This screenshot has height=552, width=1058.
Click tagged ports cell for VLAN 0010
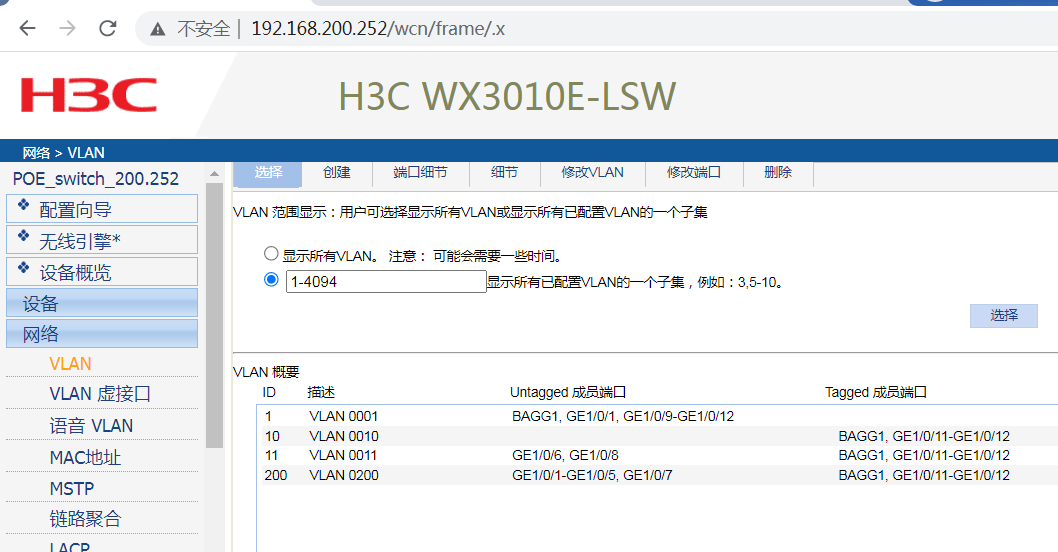tap(924, 436)
